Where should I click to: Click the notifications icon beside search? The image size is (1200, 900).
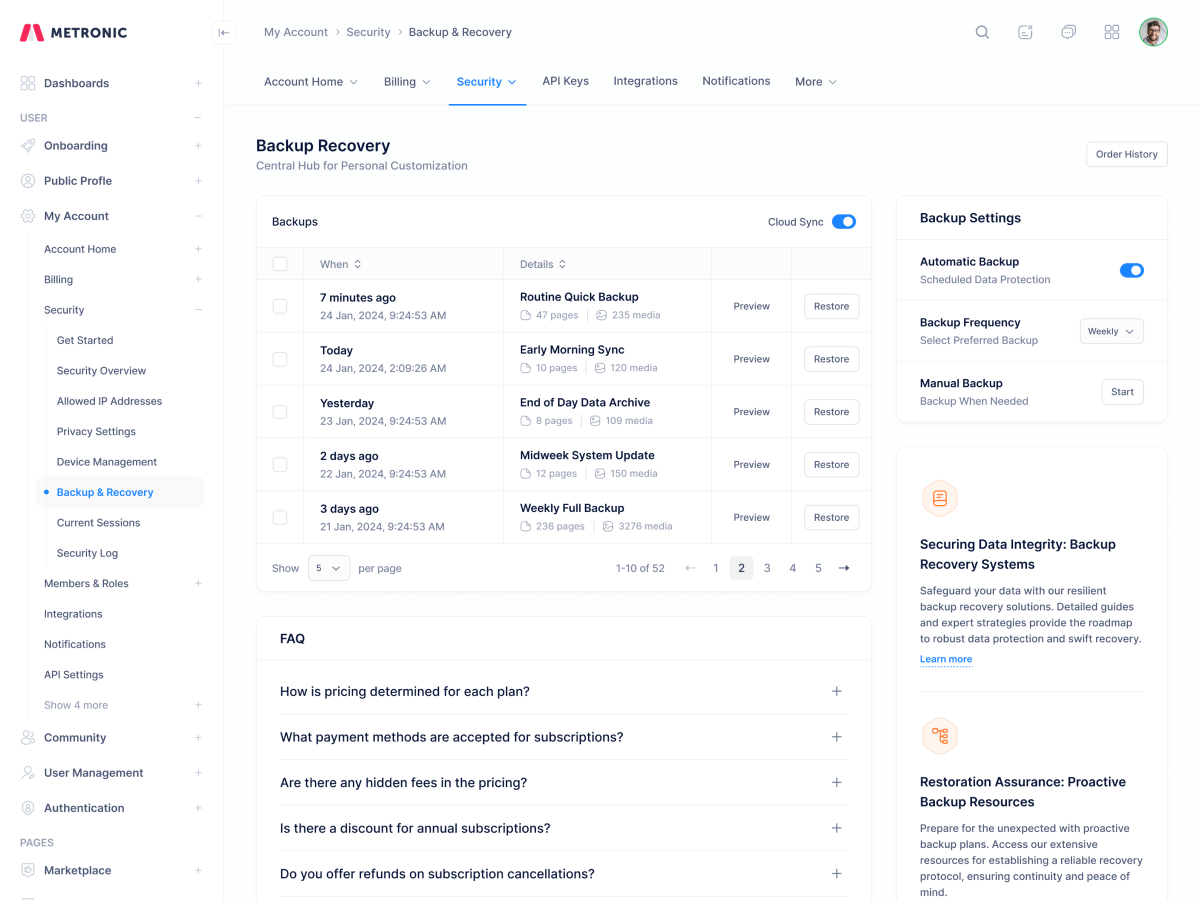pos(1025,32)
